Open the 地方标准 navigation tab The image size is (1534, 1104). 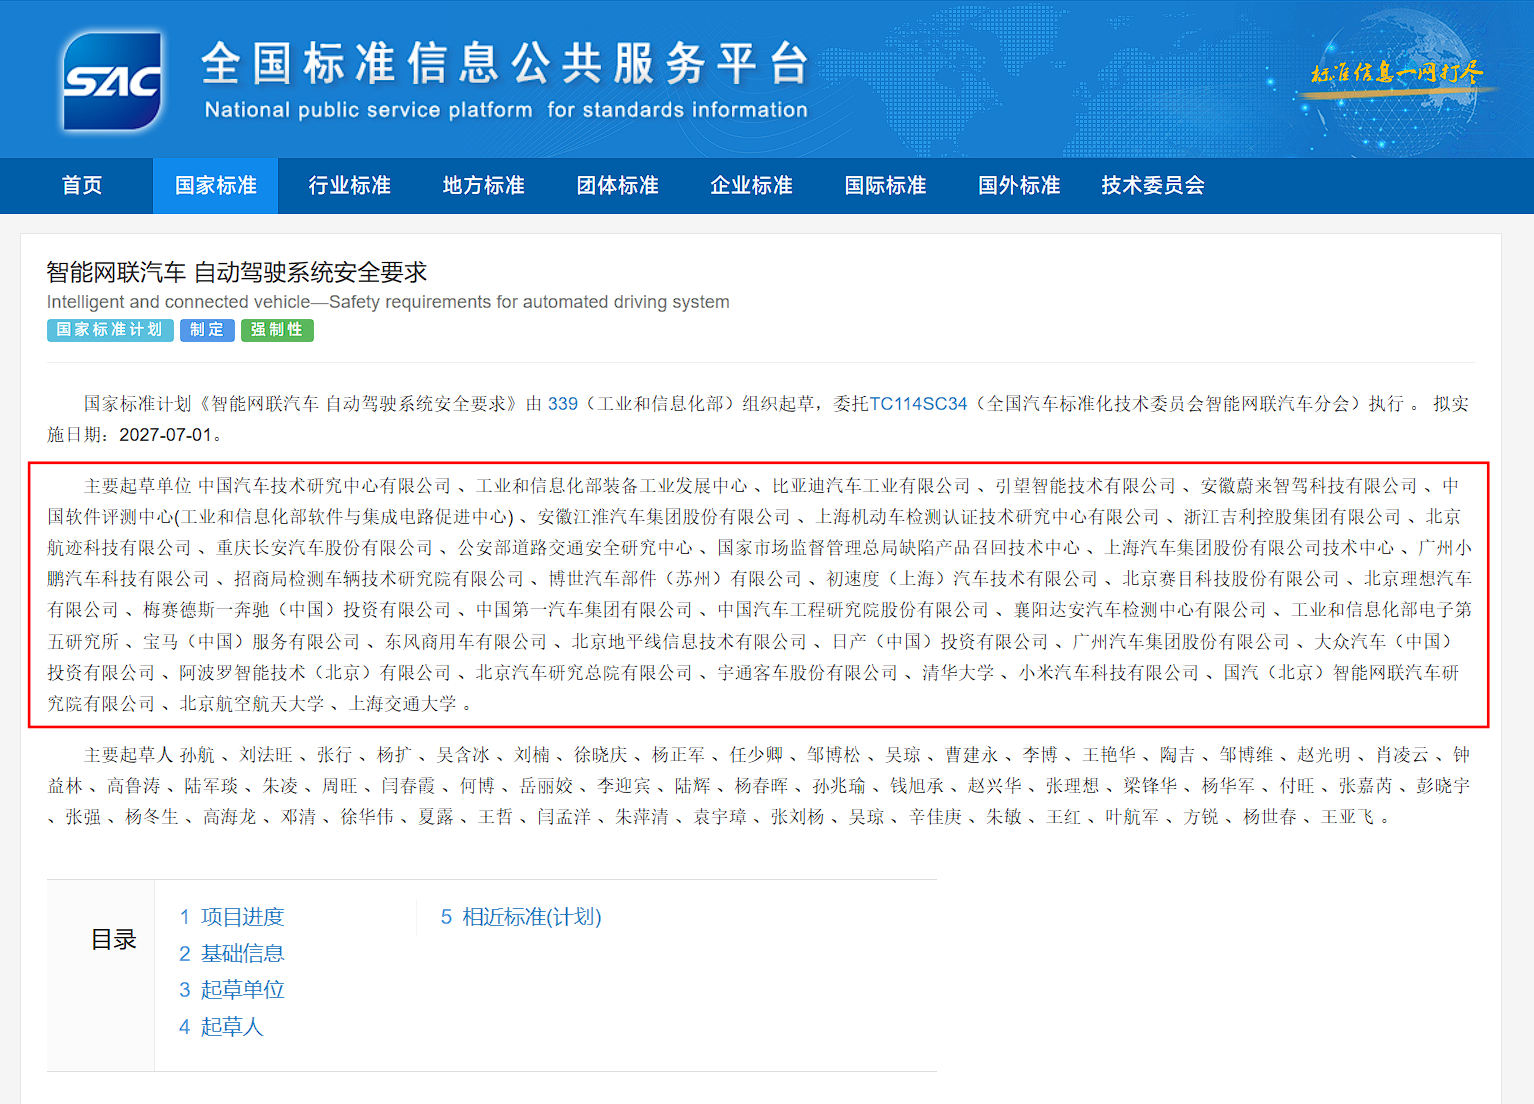click(x=484, y=186)
